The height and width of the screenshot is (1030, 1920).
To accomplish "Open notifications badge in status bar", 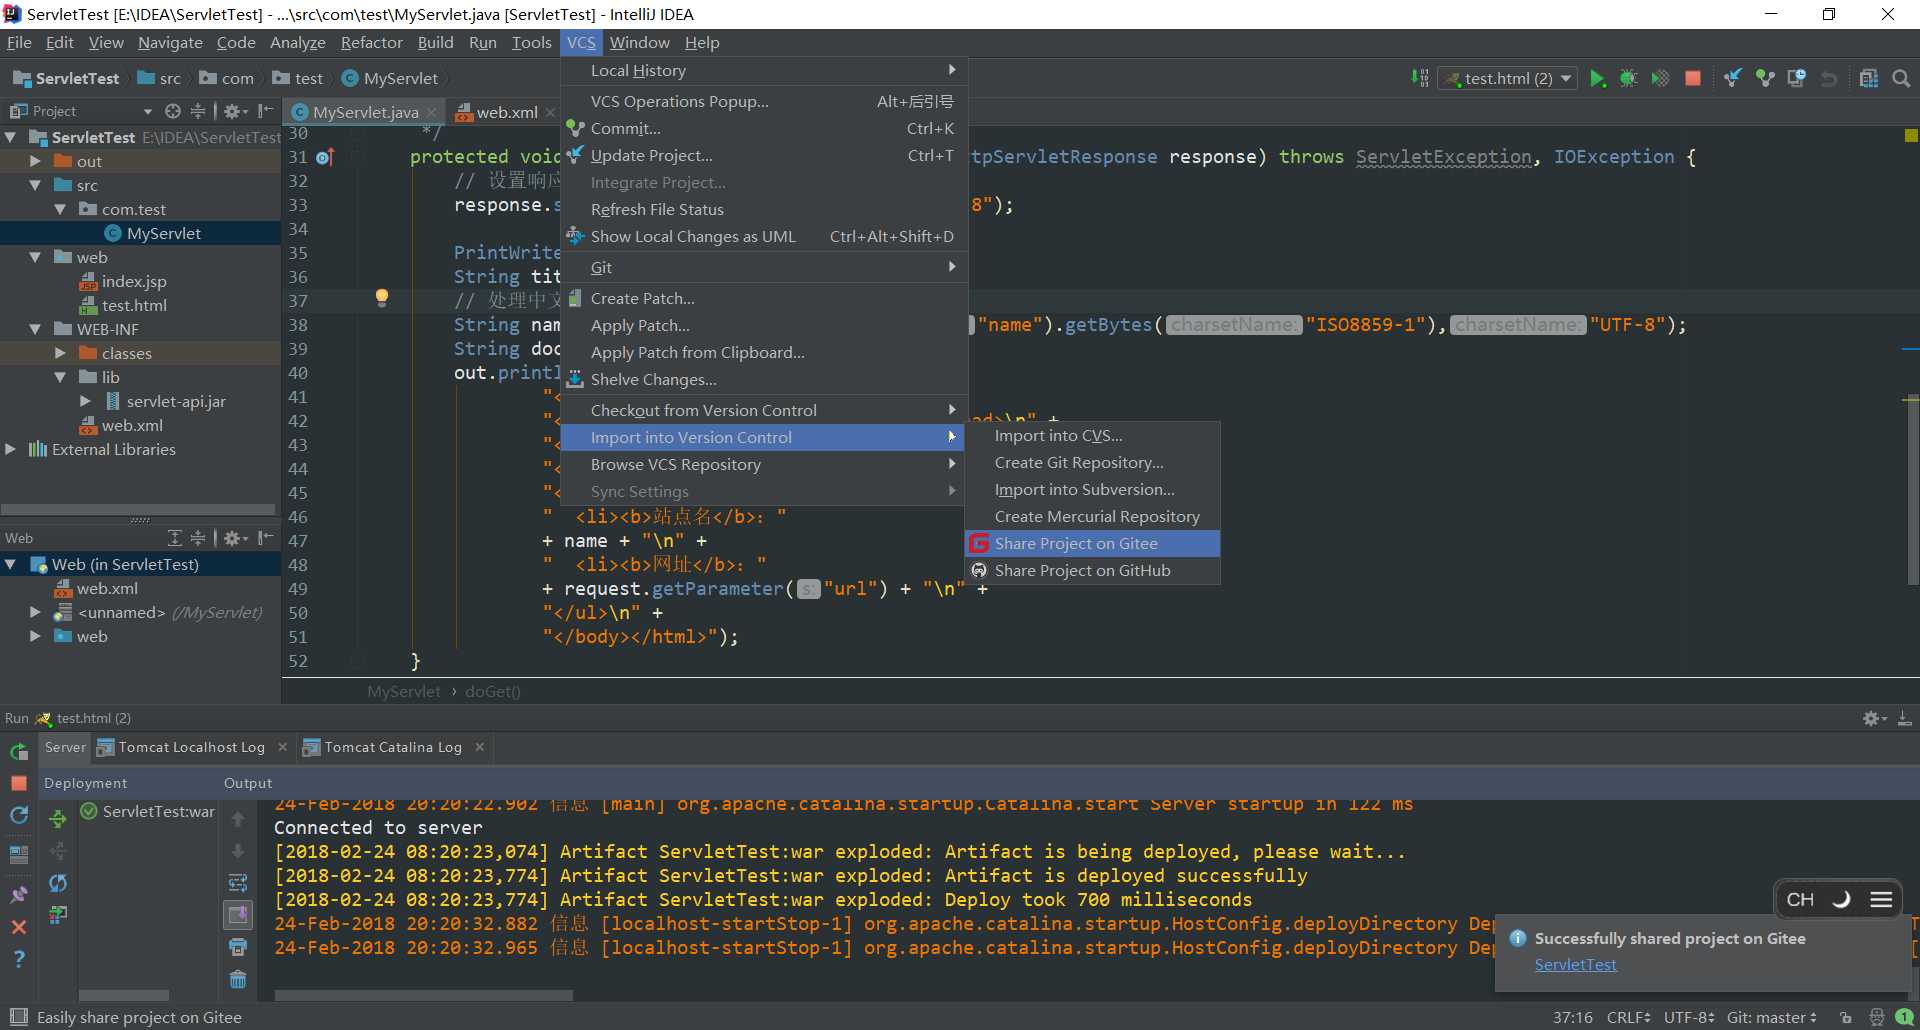I will tap(1904, 1017).
